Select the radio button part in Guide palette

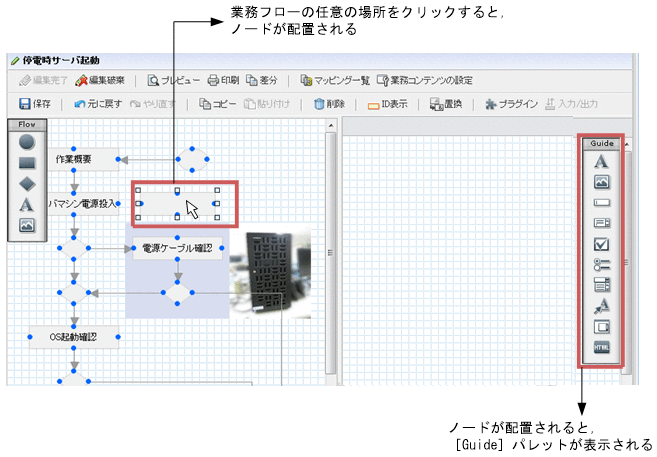tap(602, 265)
